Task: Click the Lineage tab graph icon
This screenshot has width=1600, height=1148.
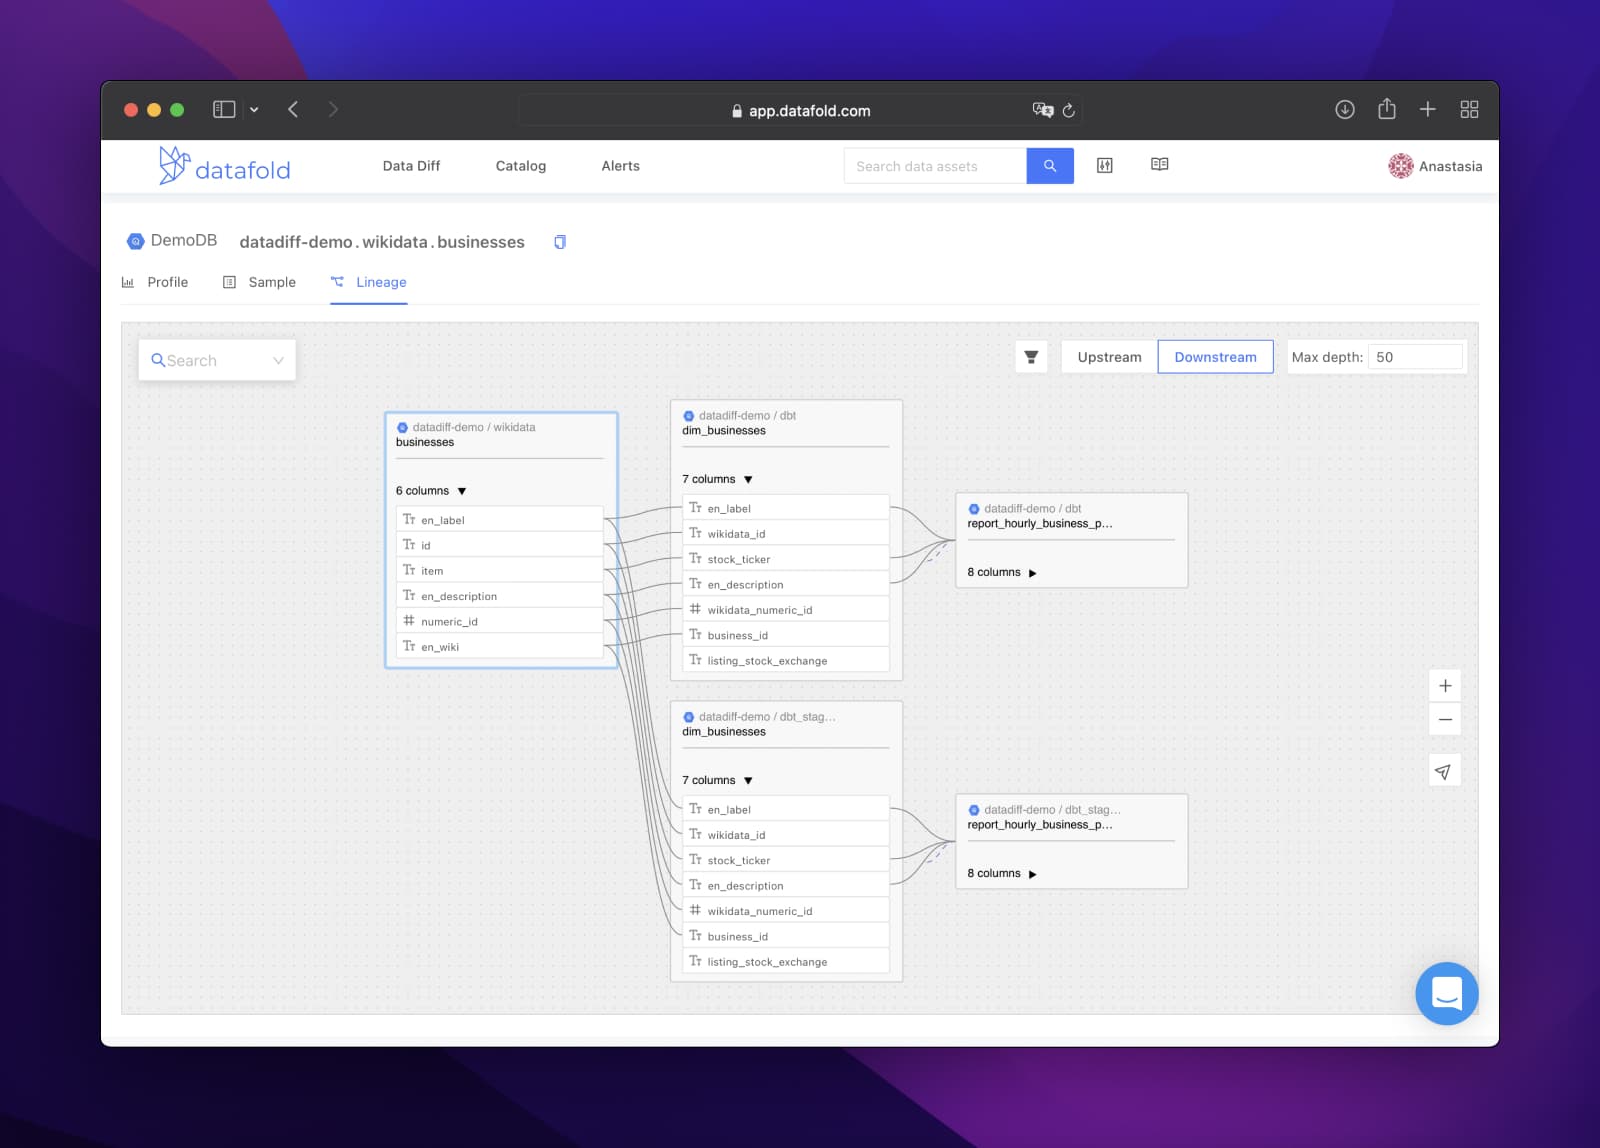Action: 337,282
